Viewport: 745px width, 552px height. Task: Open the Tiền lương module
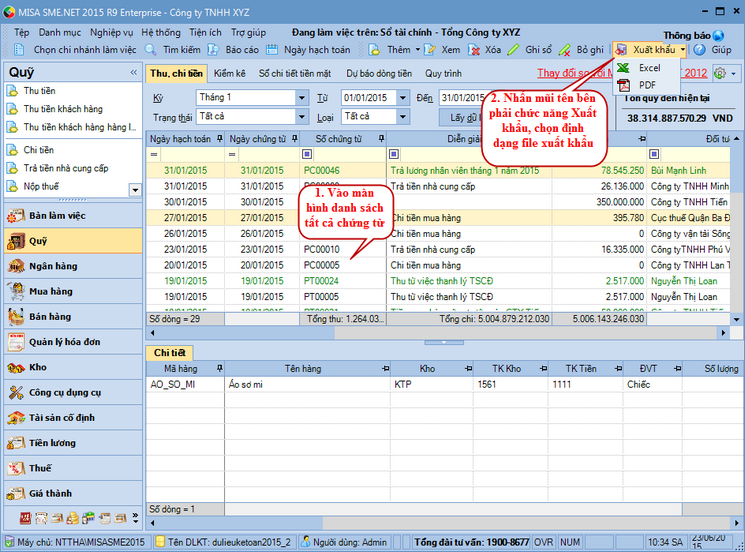[x=73, y=443]
